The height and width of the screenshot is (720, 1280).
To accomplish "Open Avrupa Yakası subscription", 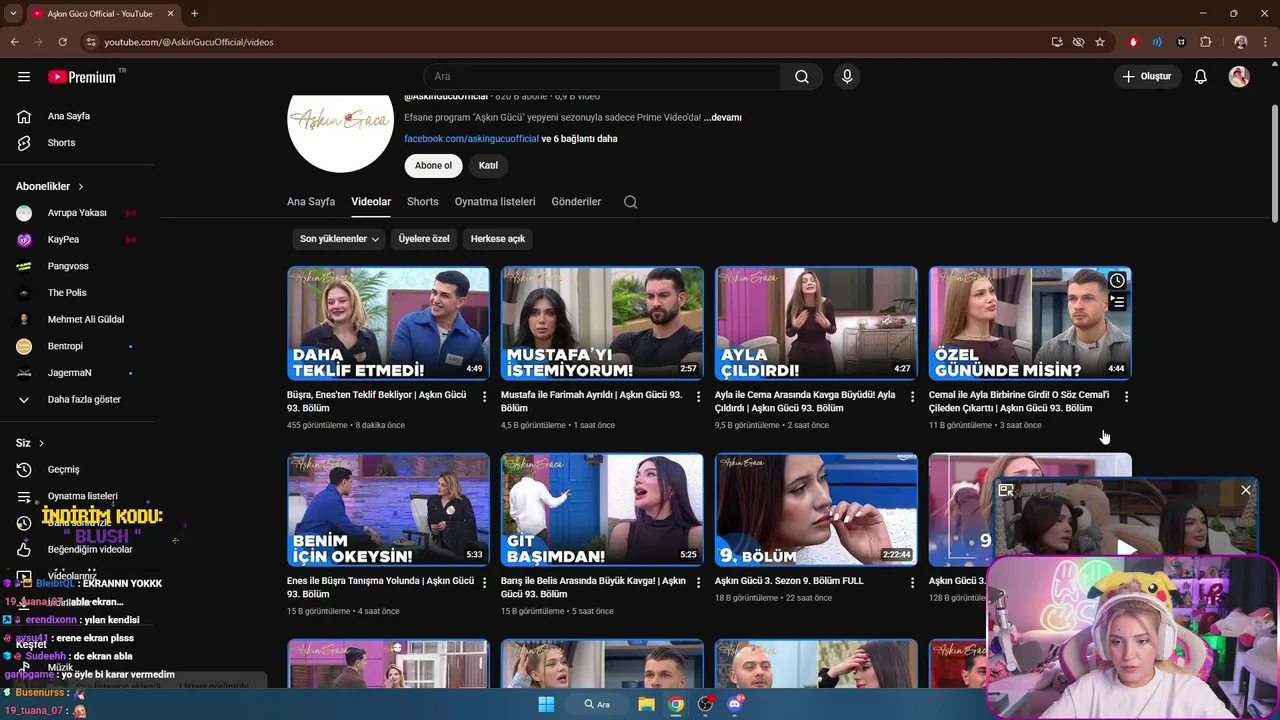I will [77, 213].
